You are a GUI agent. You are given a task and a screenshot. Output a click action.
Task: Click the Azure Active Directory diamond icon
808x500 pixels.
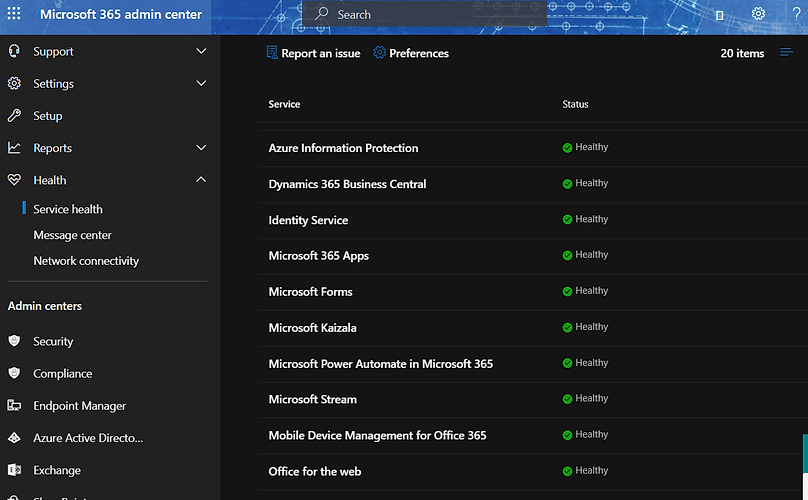(x=14, y=438)
